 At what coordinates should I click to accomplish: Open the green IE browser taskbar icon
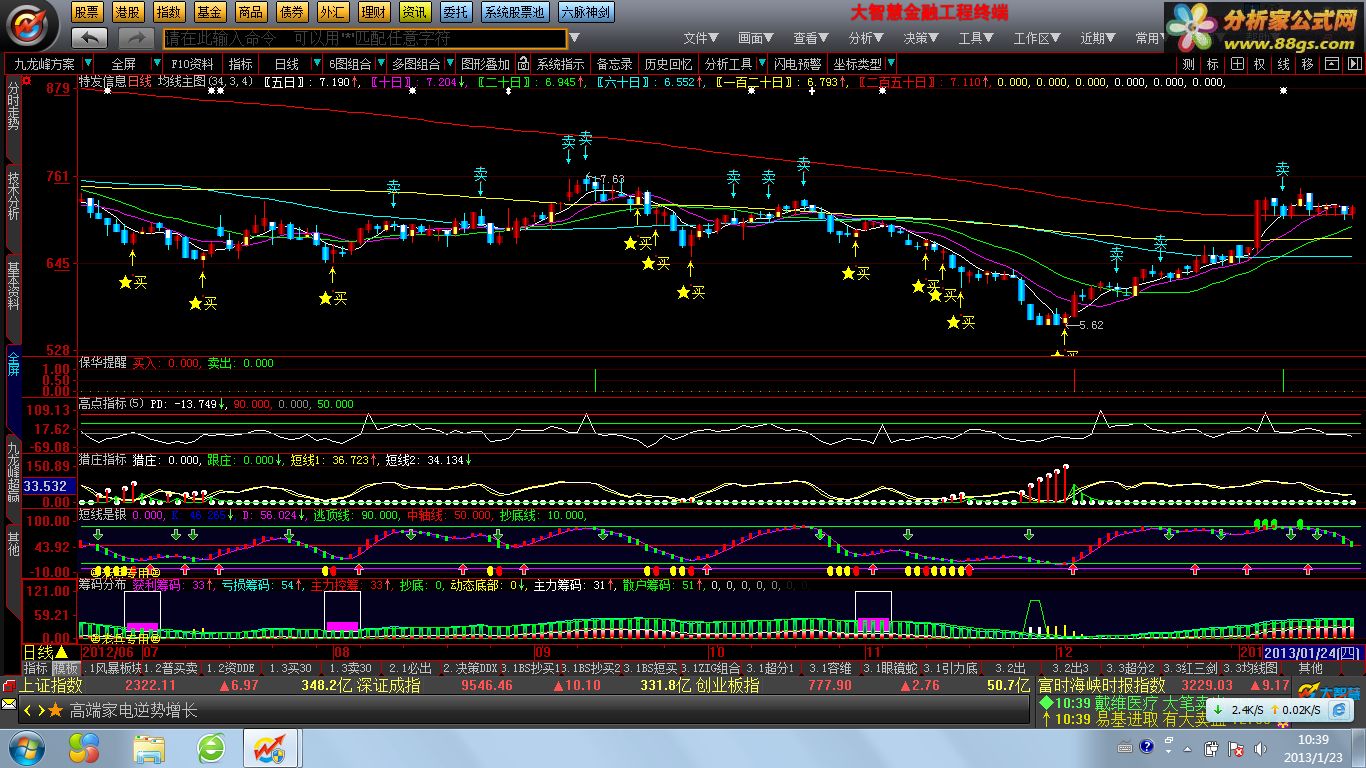(x=212, y=748)
